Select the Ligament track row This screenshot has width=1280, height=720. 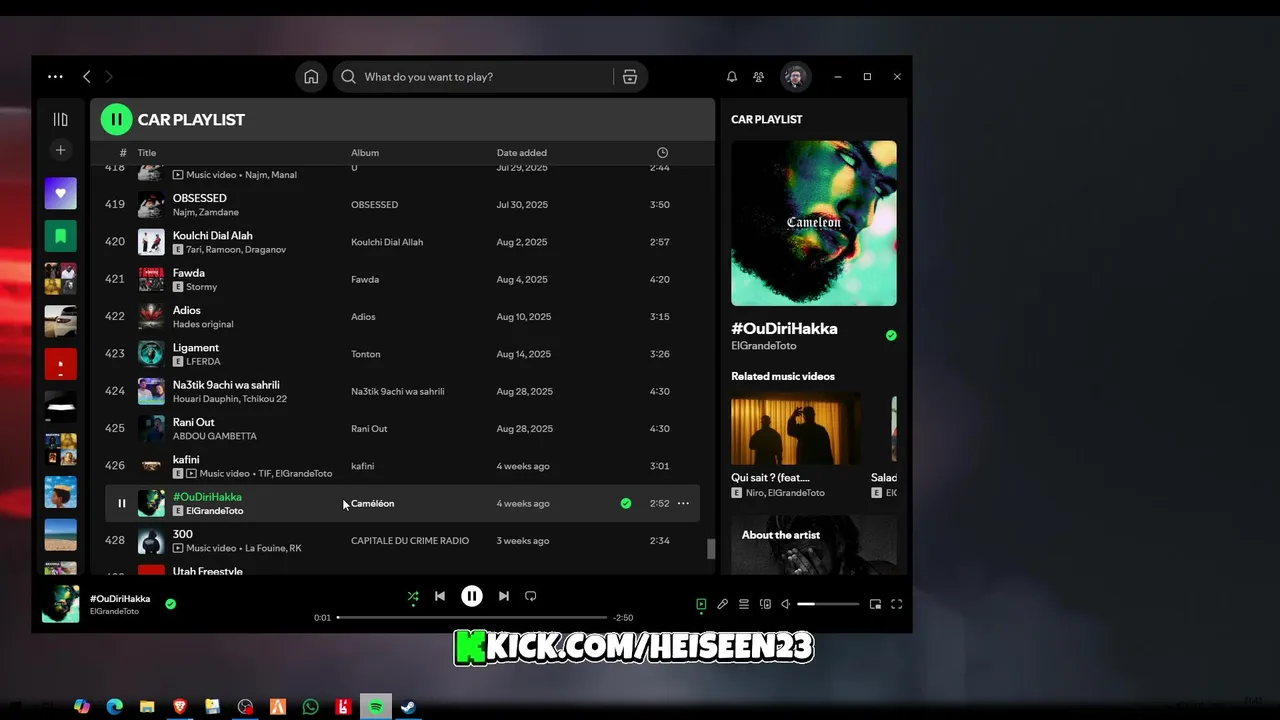(402, 354)
